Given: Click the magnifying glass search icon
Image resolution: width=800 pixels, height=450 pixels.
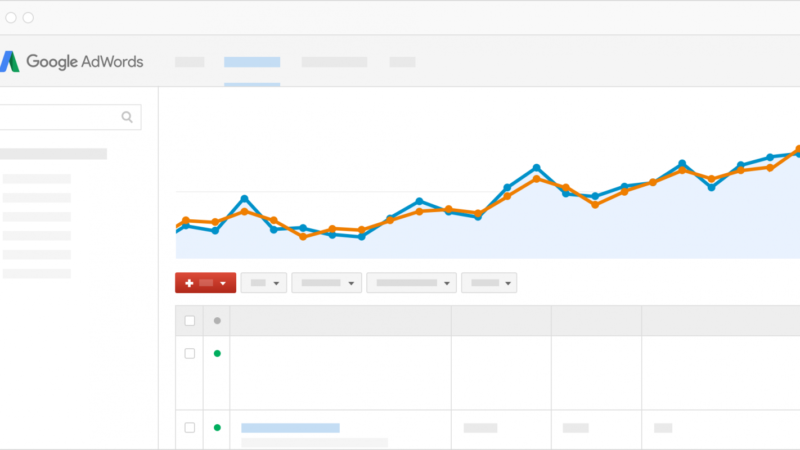Looking at the screenshot, I should coord(127,117).
